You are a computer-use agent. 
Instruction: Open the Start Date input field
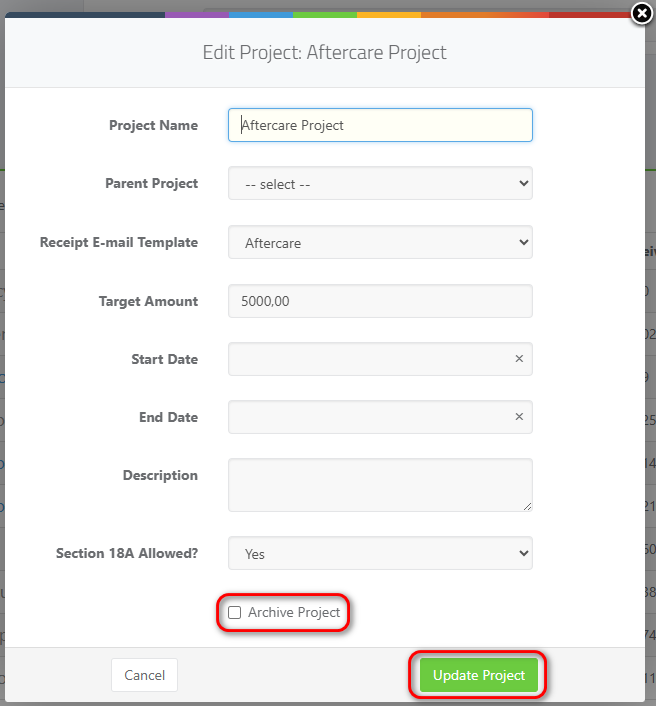coord(370,359)
